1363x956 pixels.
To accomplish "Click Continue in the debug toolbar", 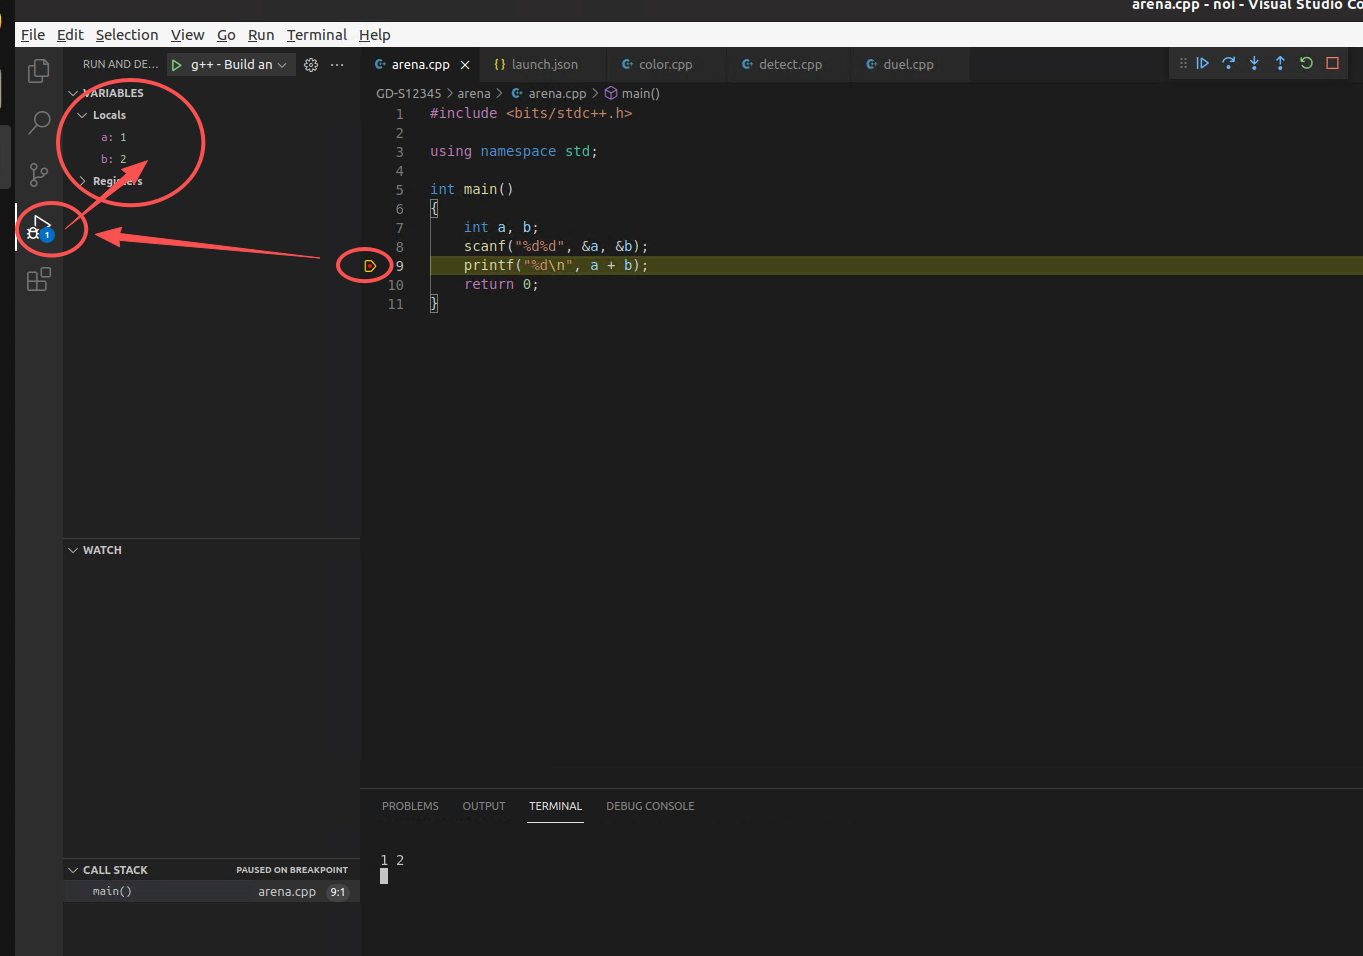I will [x=1203, y=63].
